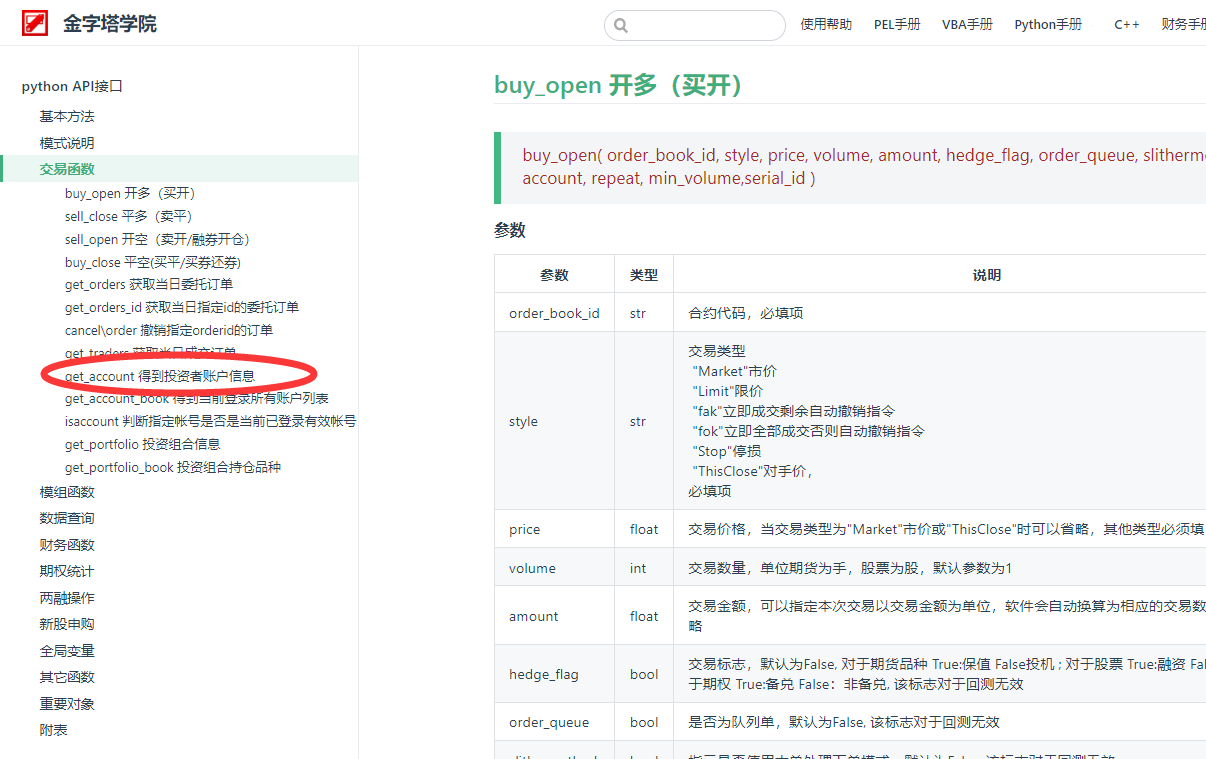Image resolution: width=1206 pixels, height=759 pixels.
Task: Click the "fok"立即全部成交否则自动撤销指令 line
Action: 808,431
